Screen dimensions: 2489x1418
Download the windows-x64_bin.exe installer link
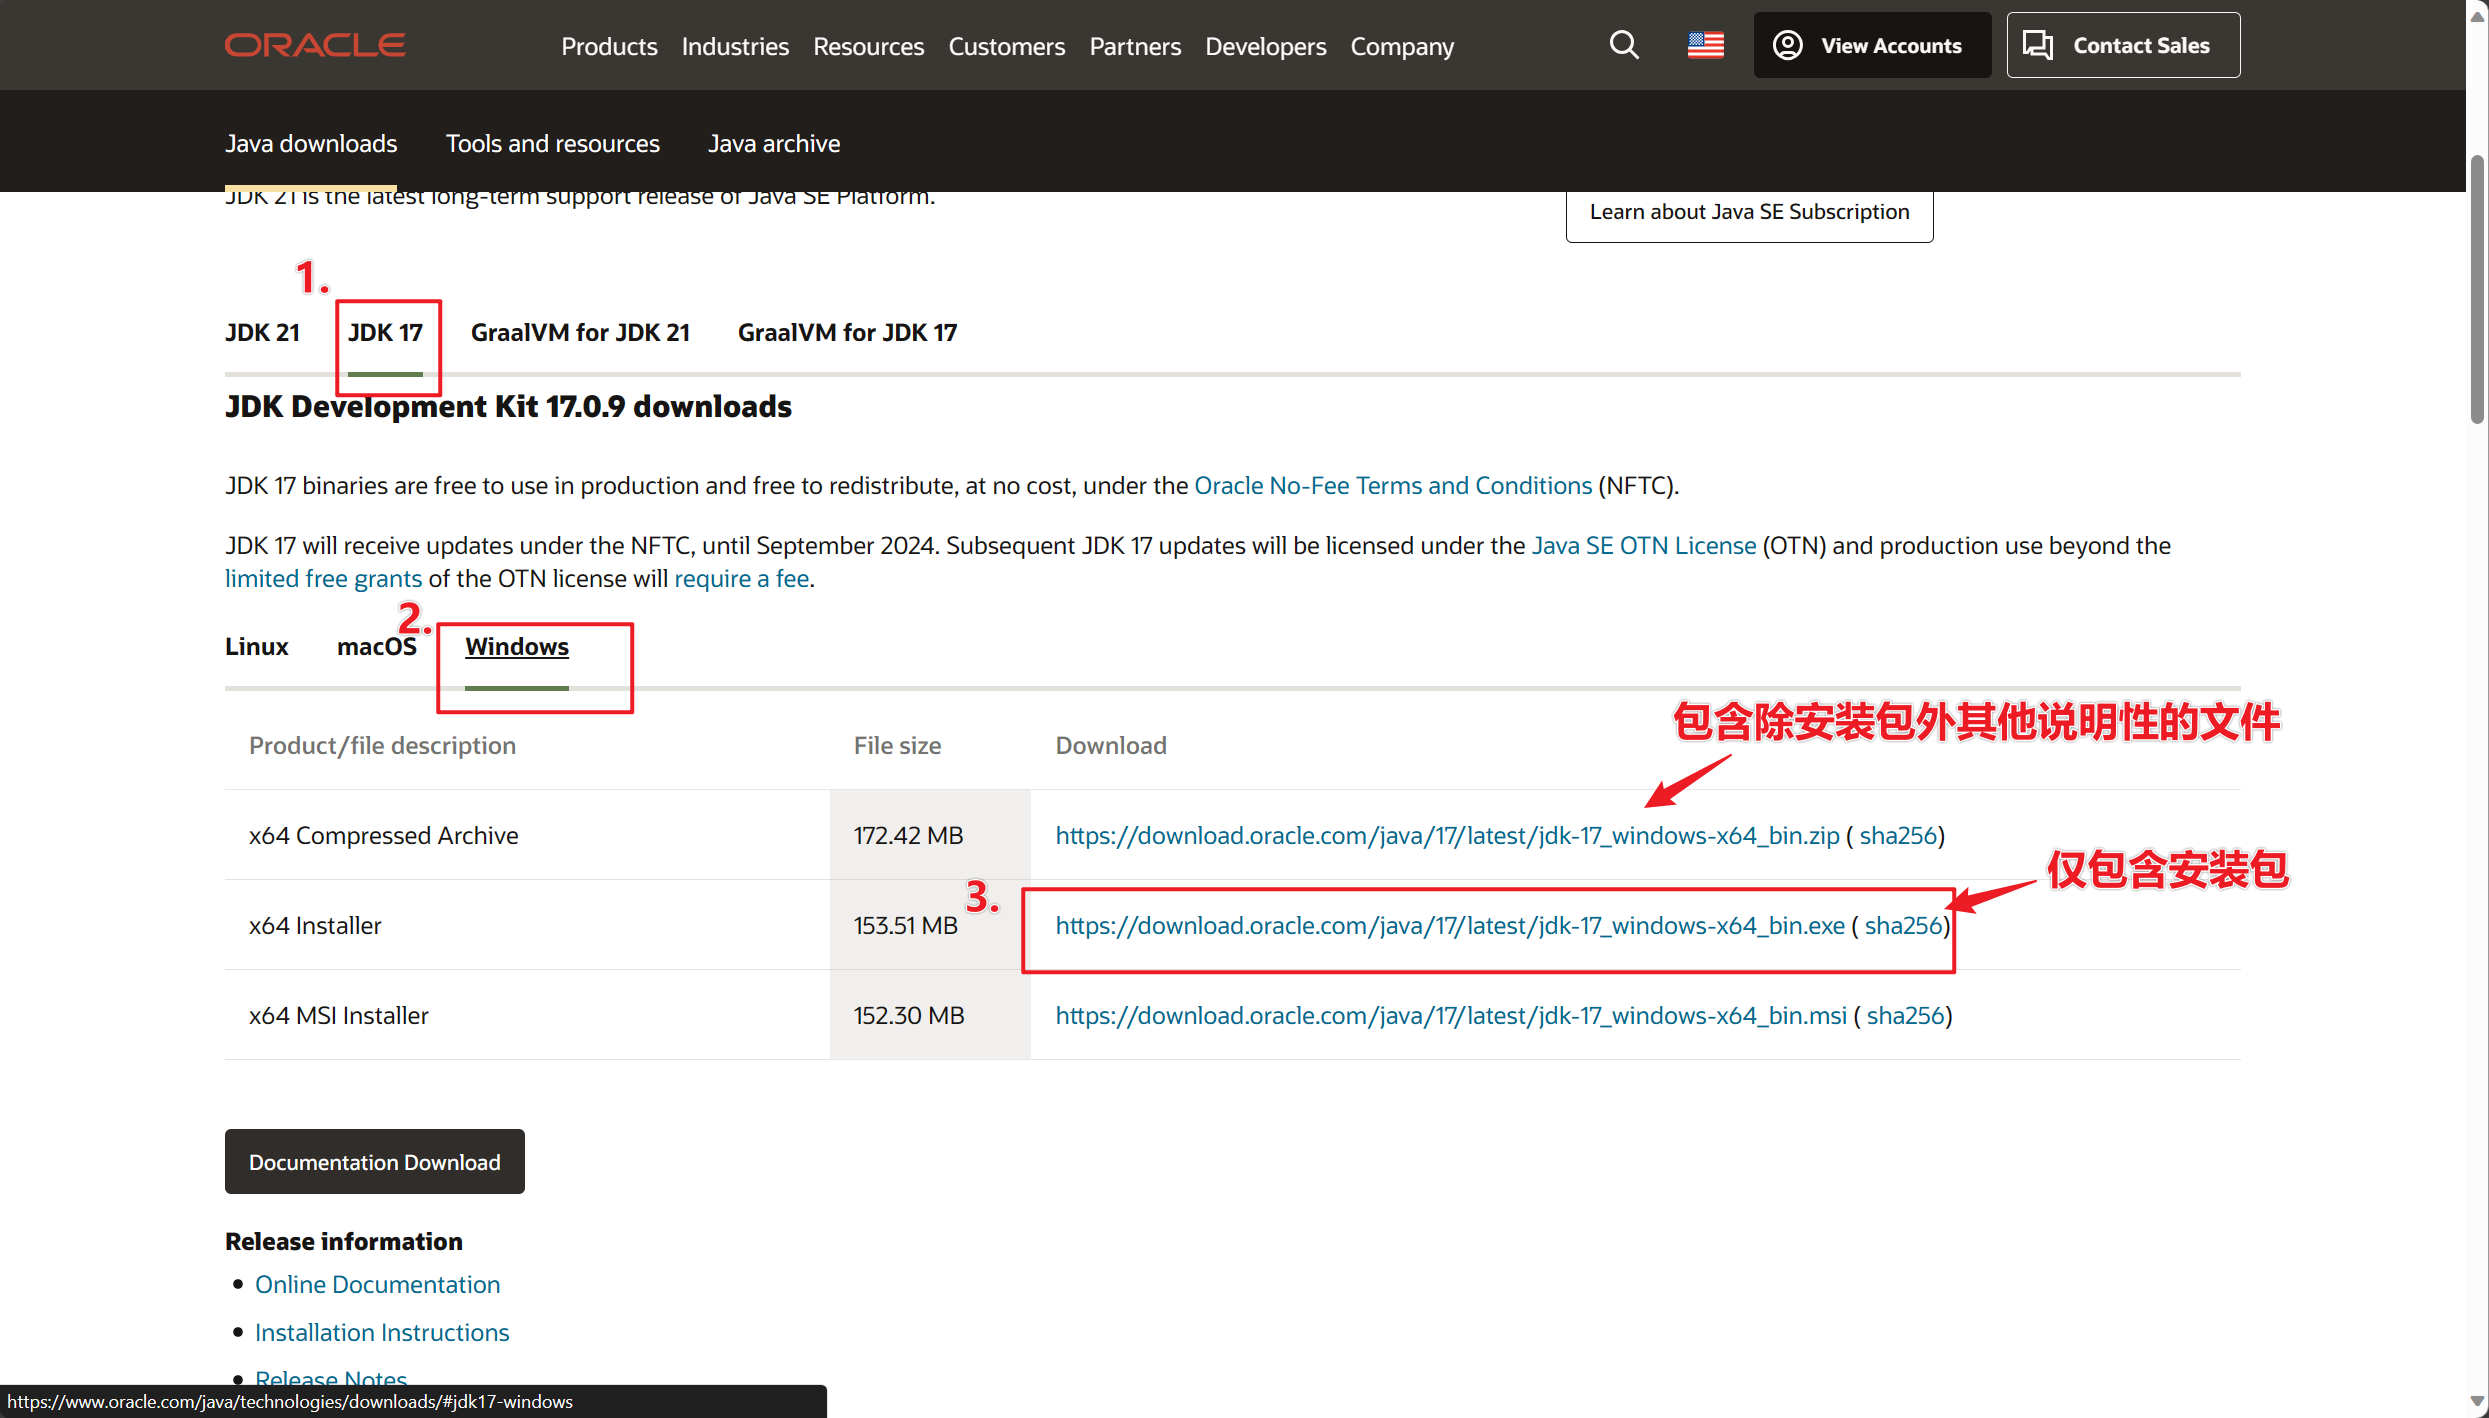1449,925
